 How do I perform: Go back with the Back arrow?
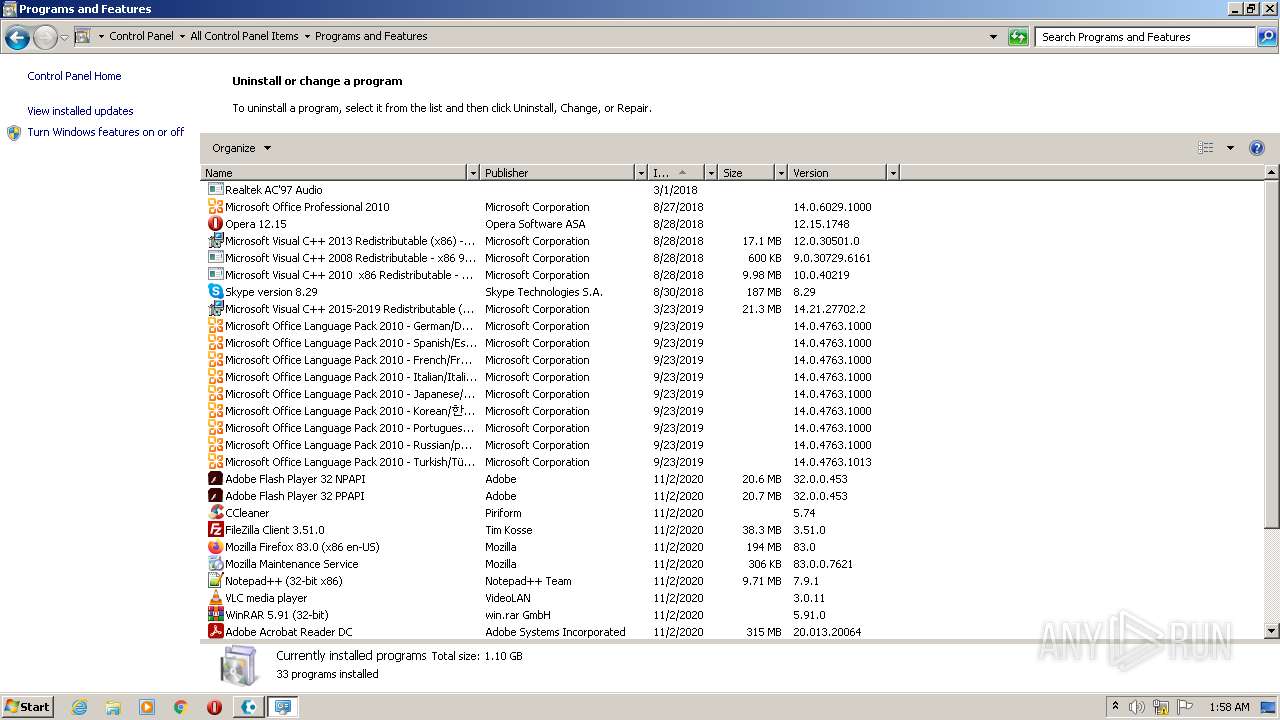tap(17, 38)
